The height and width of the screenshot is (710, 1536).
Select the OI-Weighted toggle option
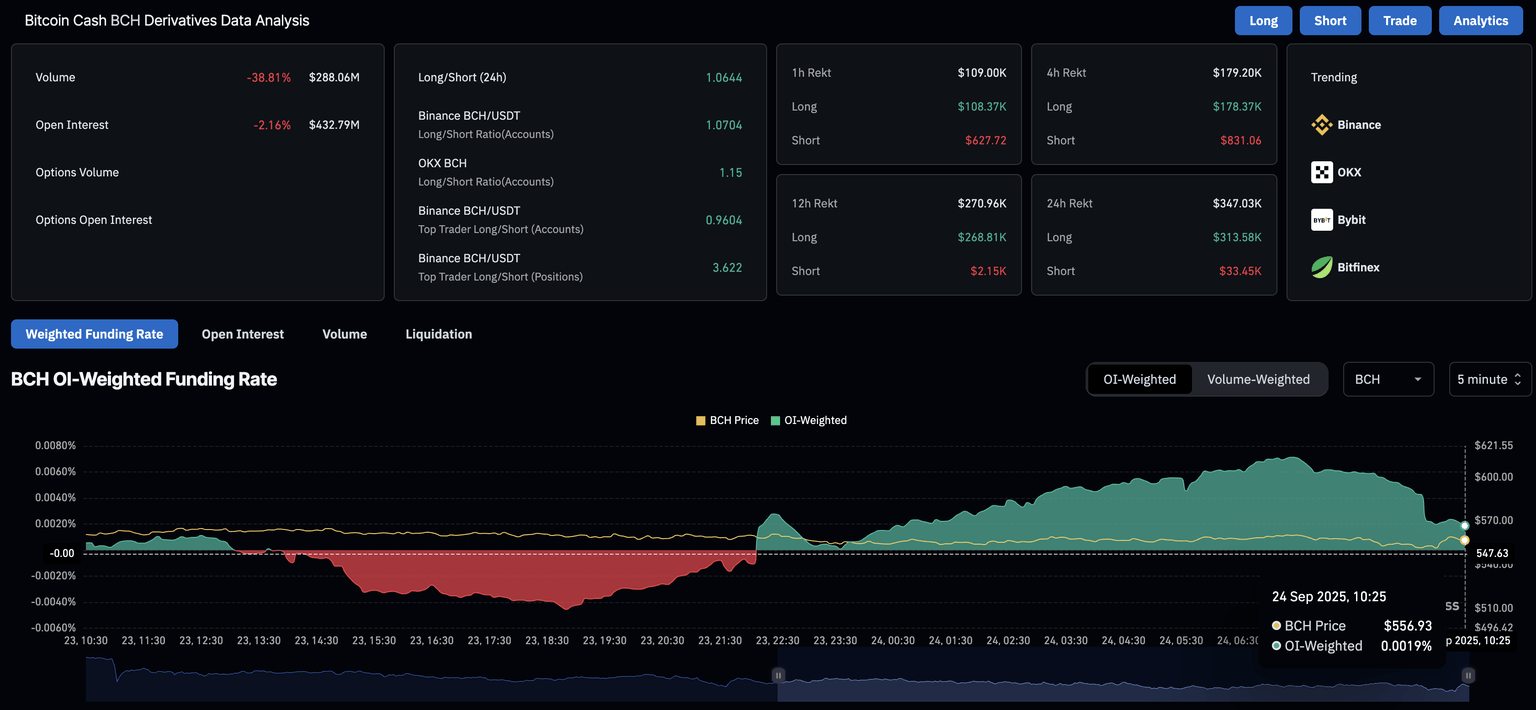click(x=1139, y=379)
